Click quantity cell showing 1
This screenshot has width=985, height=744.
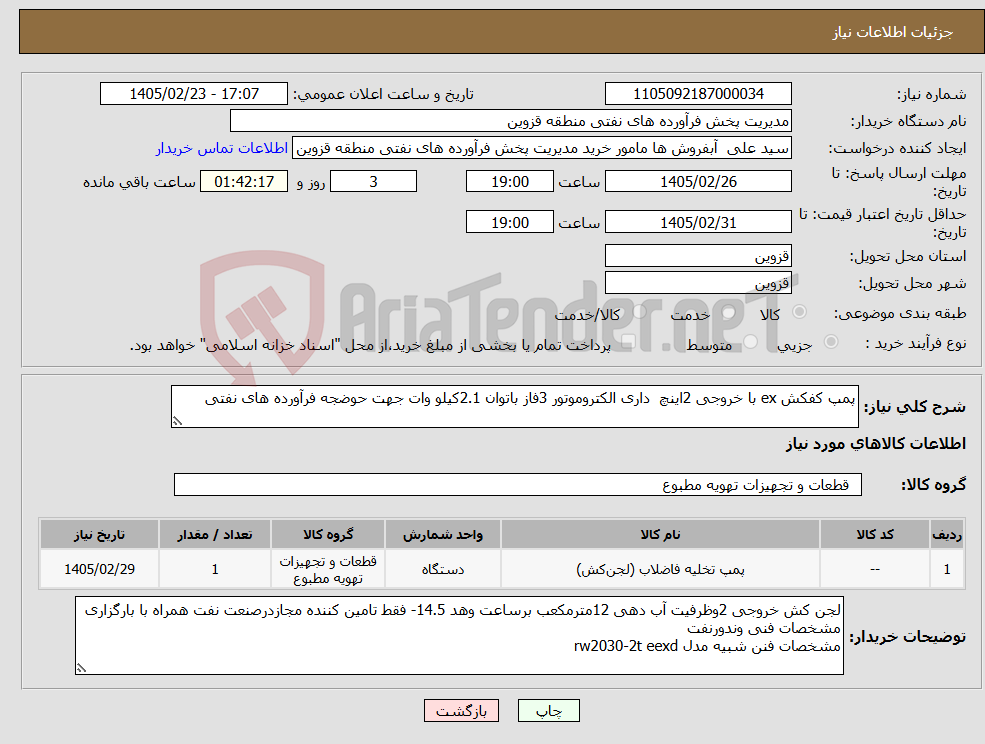click(x=215, y=569)
